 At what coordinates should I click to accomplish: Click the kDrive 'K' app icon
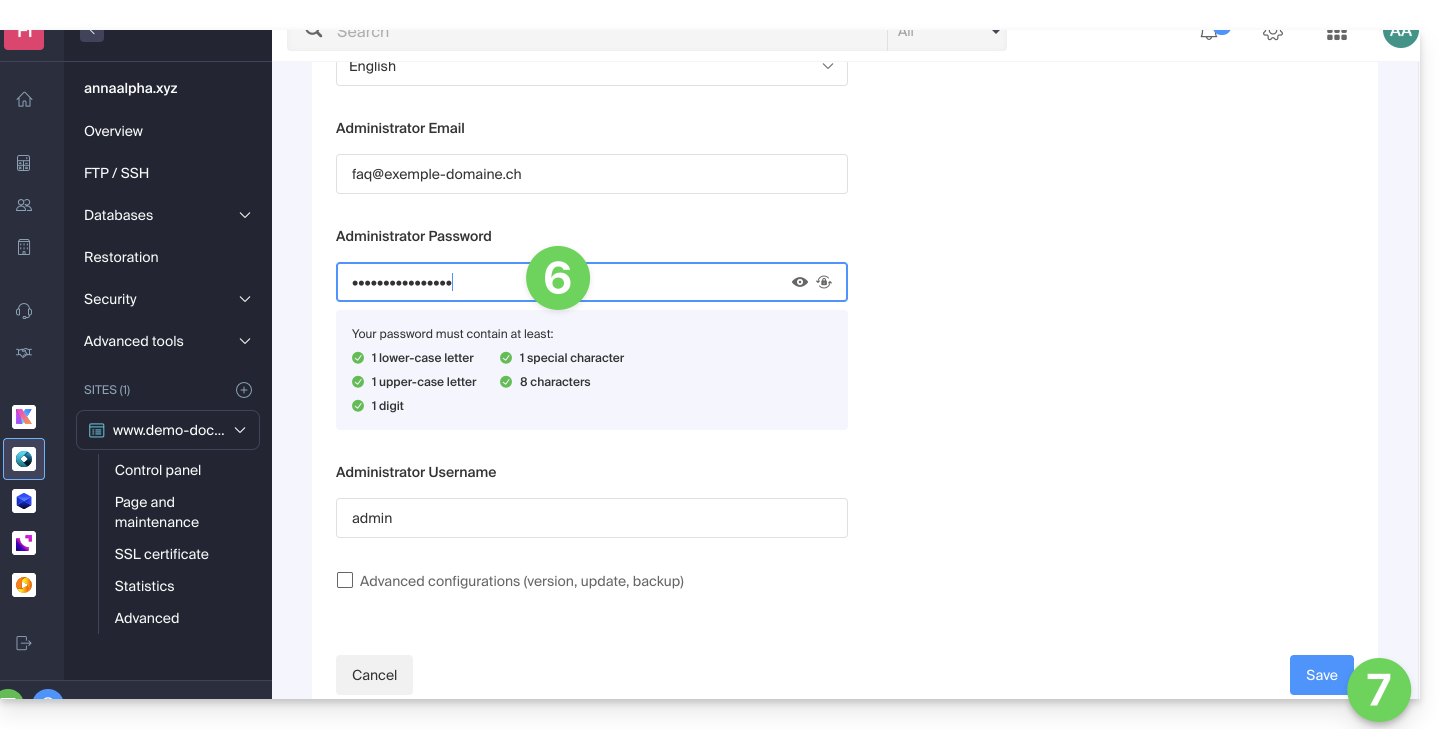tap(24, 417)
